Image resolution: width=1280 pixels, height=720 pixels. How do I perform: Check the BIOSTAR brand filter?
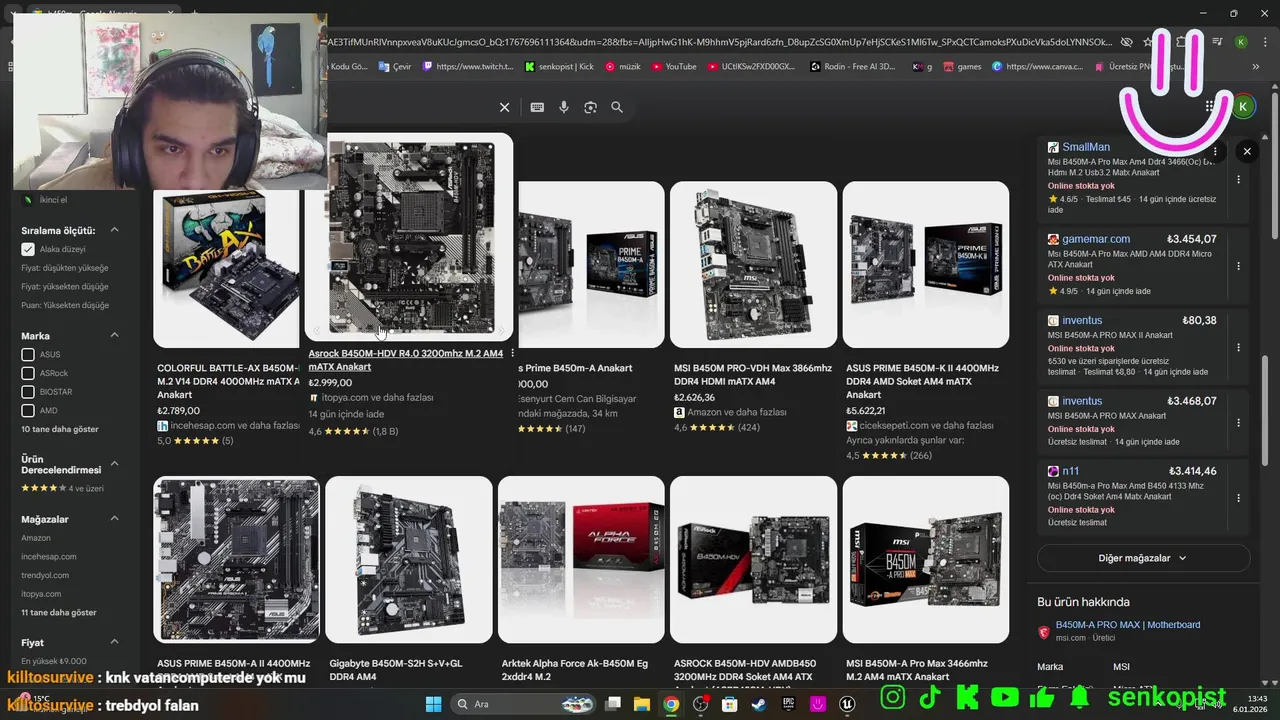point(28,392)
